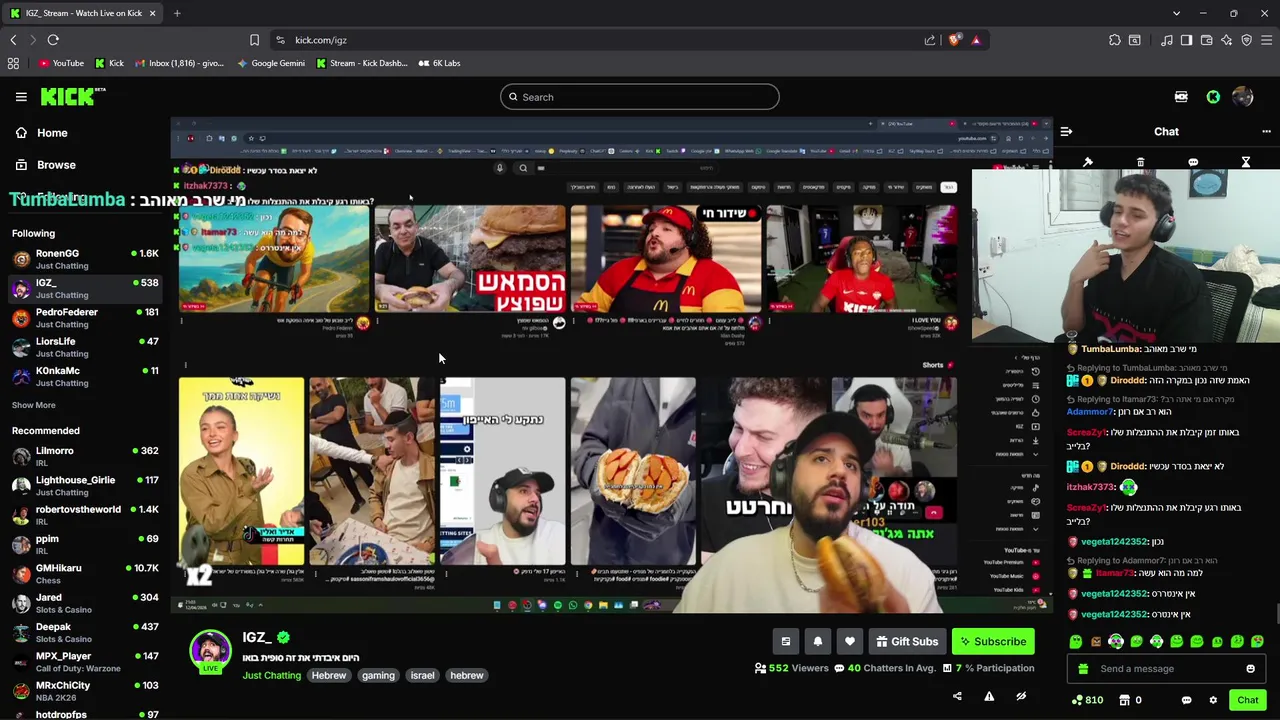The image size is (1280, 720).
Task: Open the chat three-dots options menu
Action: 1266,131
